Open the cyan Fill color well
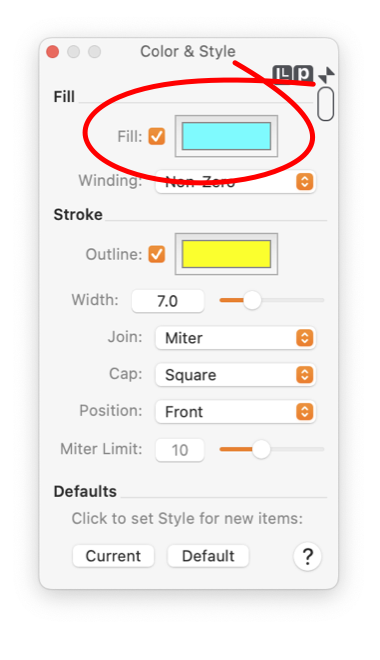The height and width of the screenshot is (660, 380). click(x=226, y=136)
